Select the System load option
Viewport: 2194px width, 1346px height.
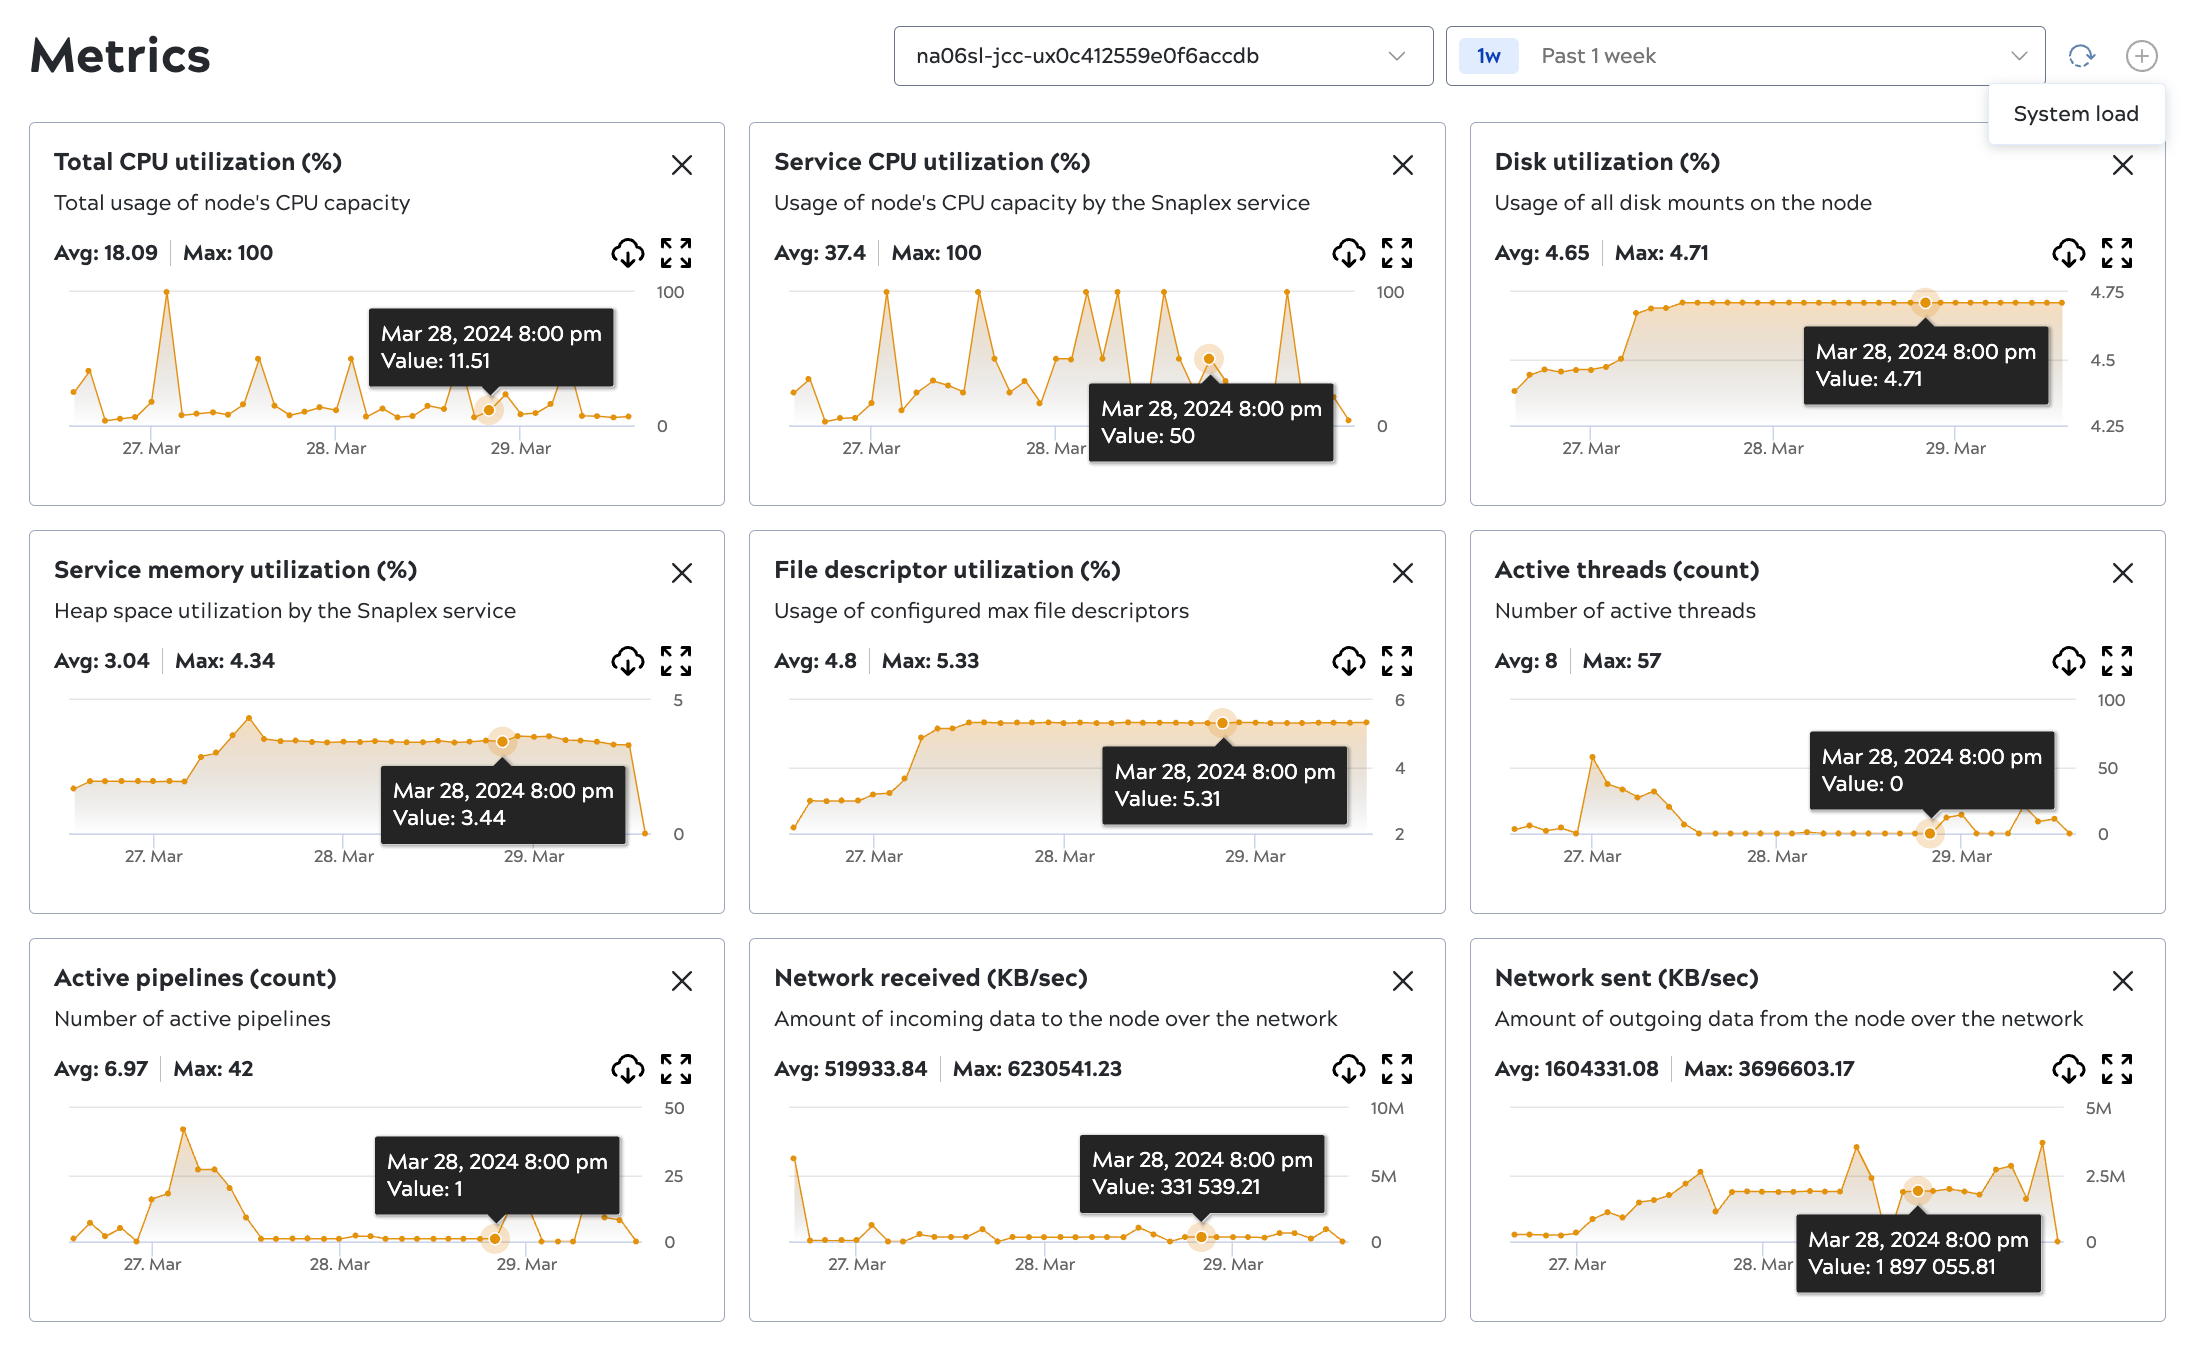(x=2076, y=113)
